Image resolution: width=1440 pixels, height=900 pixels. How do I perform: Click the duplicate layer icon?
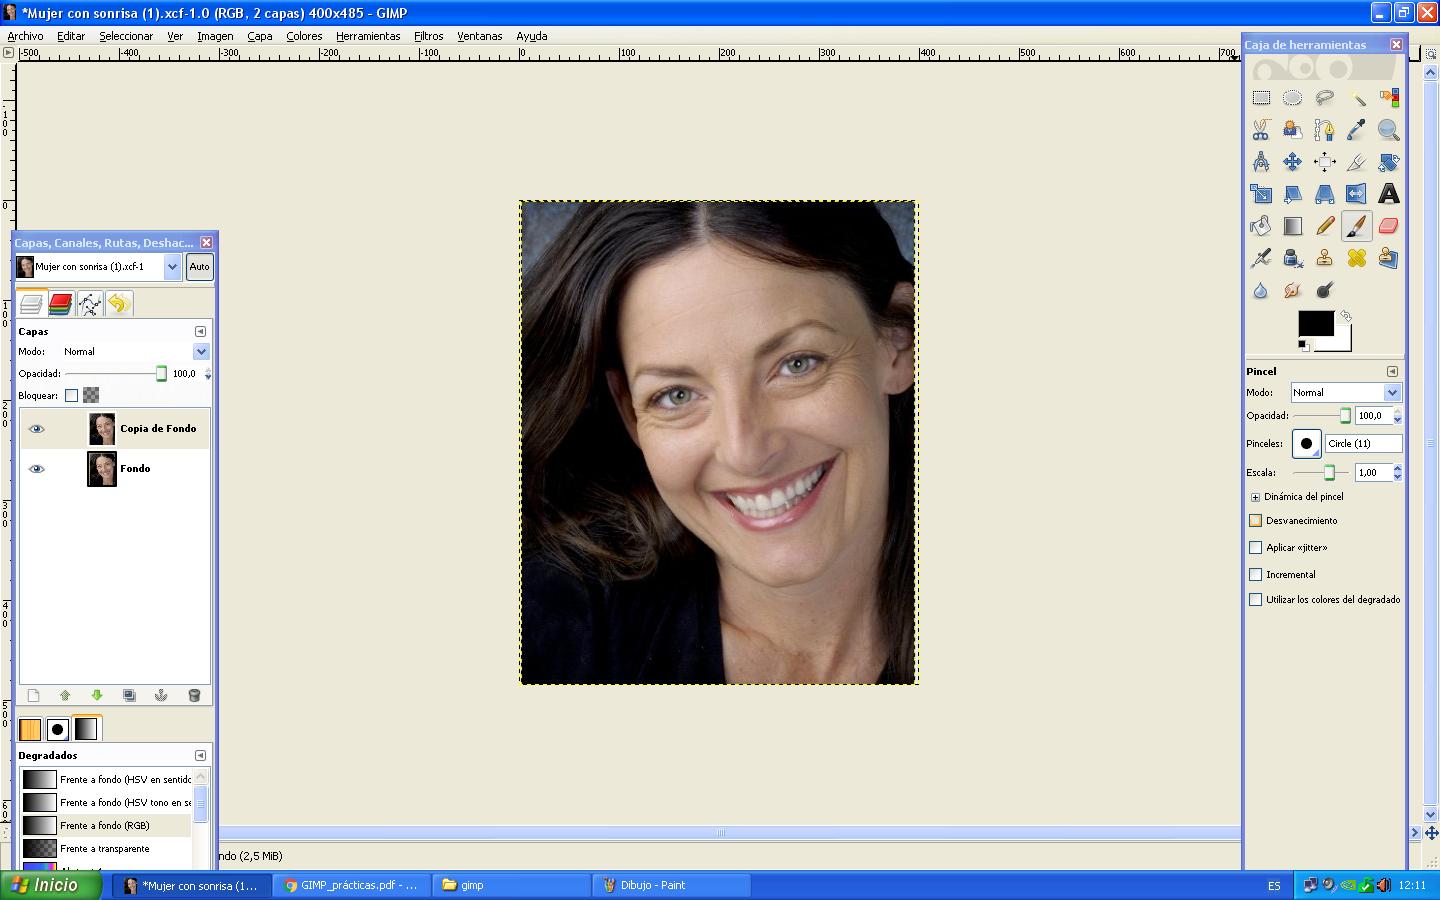coord(129,695)
